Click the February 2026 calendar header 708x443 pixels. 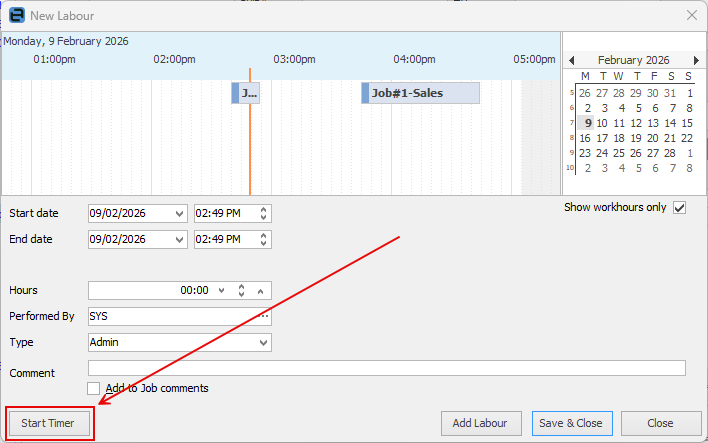[x=633, y=60]
